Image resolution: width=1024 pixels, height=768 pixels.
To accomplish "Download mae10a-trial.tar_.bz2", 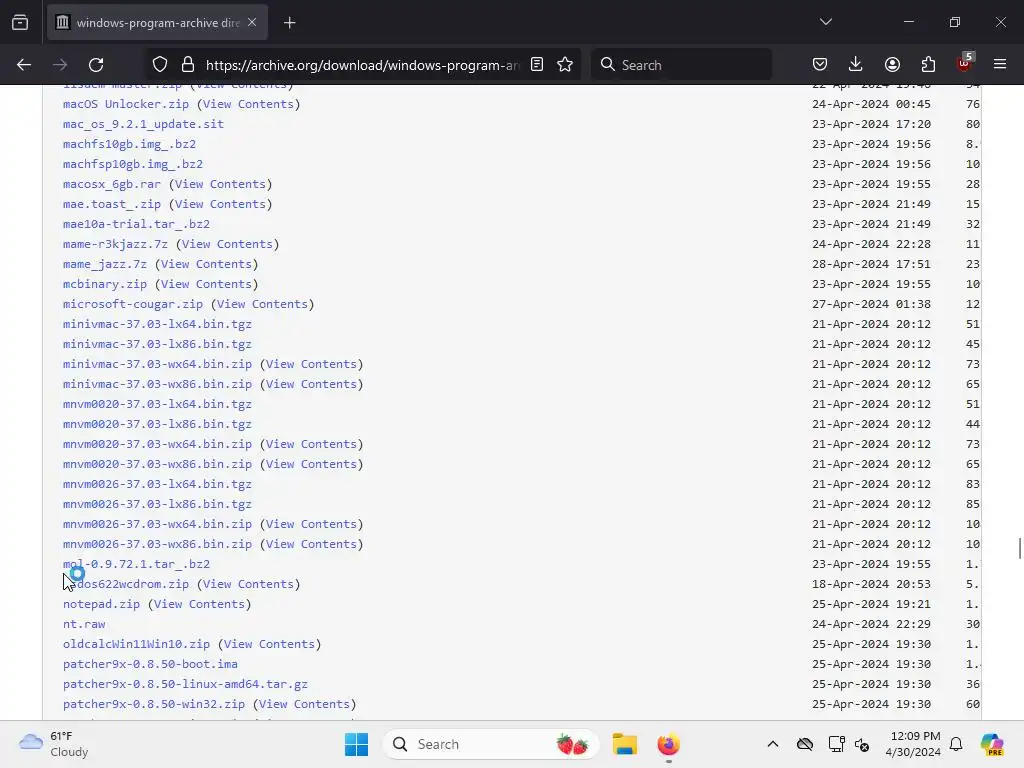I will (x=136, y=224).
